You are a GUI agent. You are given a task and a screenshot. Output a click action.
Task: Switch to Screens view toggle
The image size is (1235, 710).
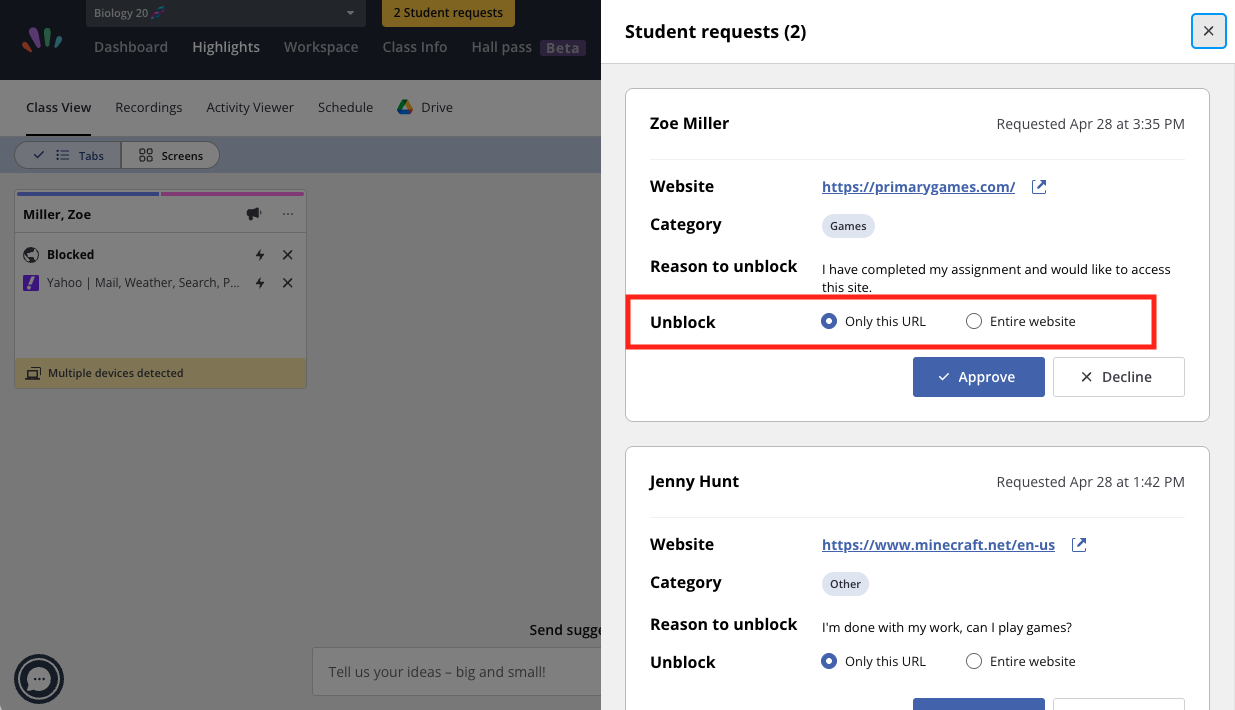pyautogui.click(x=171, y=155)
